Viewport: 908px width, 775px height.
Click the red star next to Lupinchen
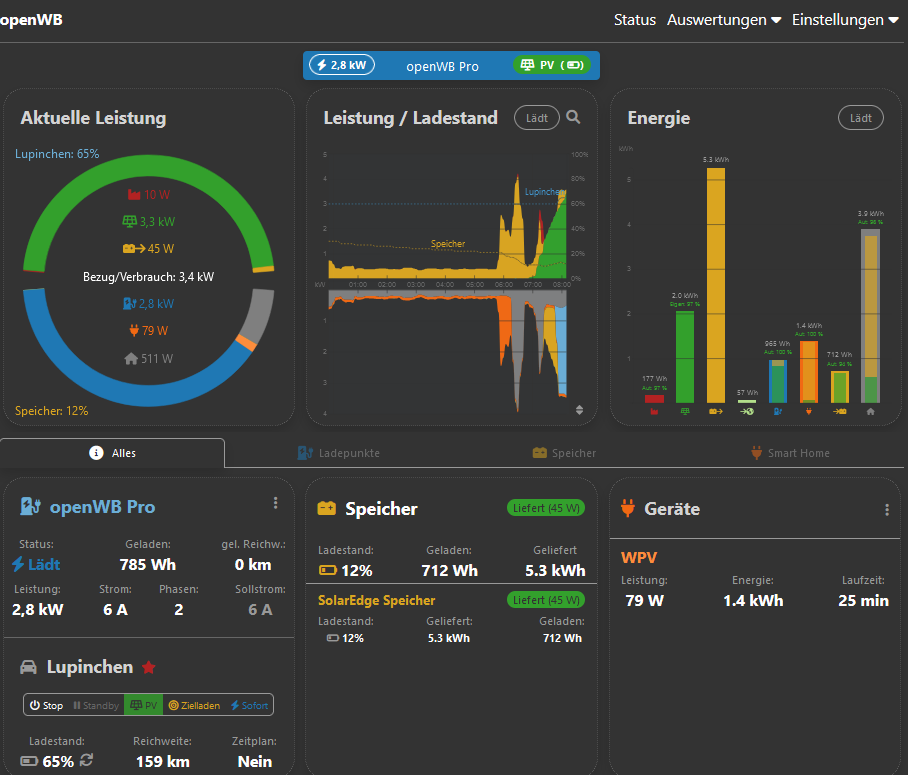click(x=149, y=667)
